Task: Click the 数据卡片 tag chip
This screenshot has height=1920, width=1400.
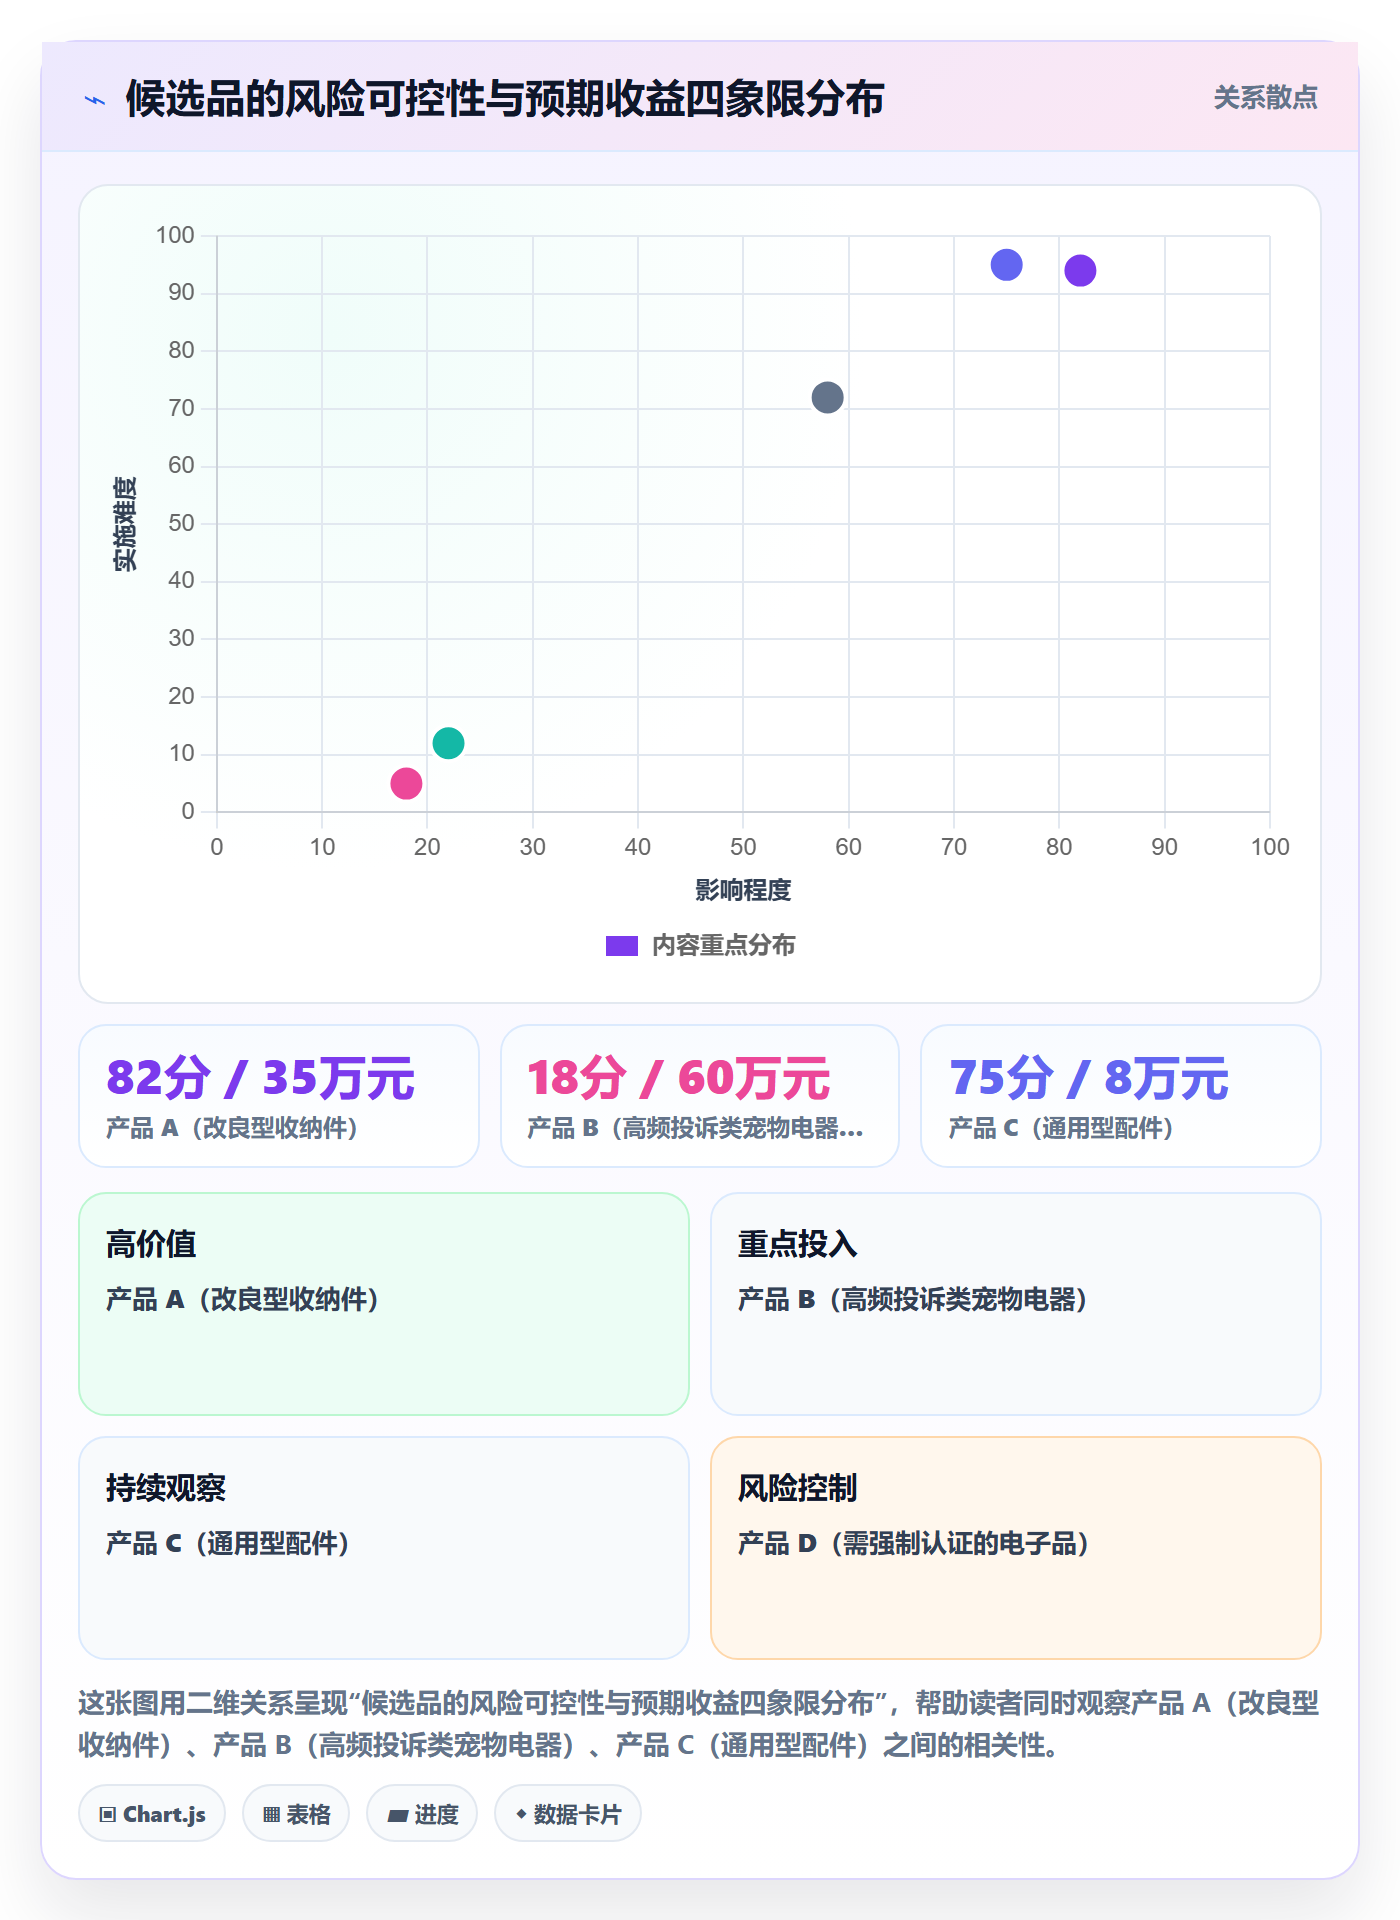Action: (568, 1814)
